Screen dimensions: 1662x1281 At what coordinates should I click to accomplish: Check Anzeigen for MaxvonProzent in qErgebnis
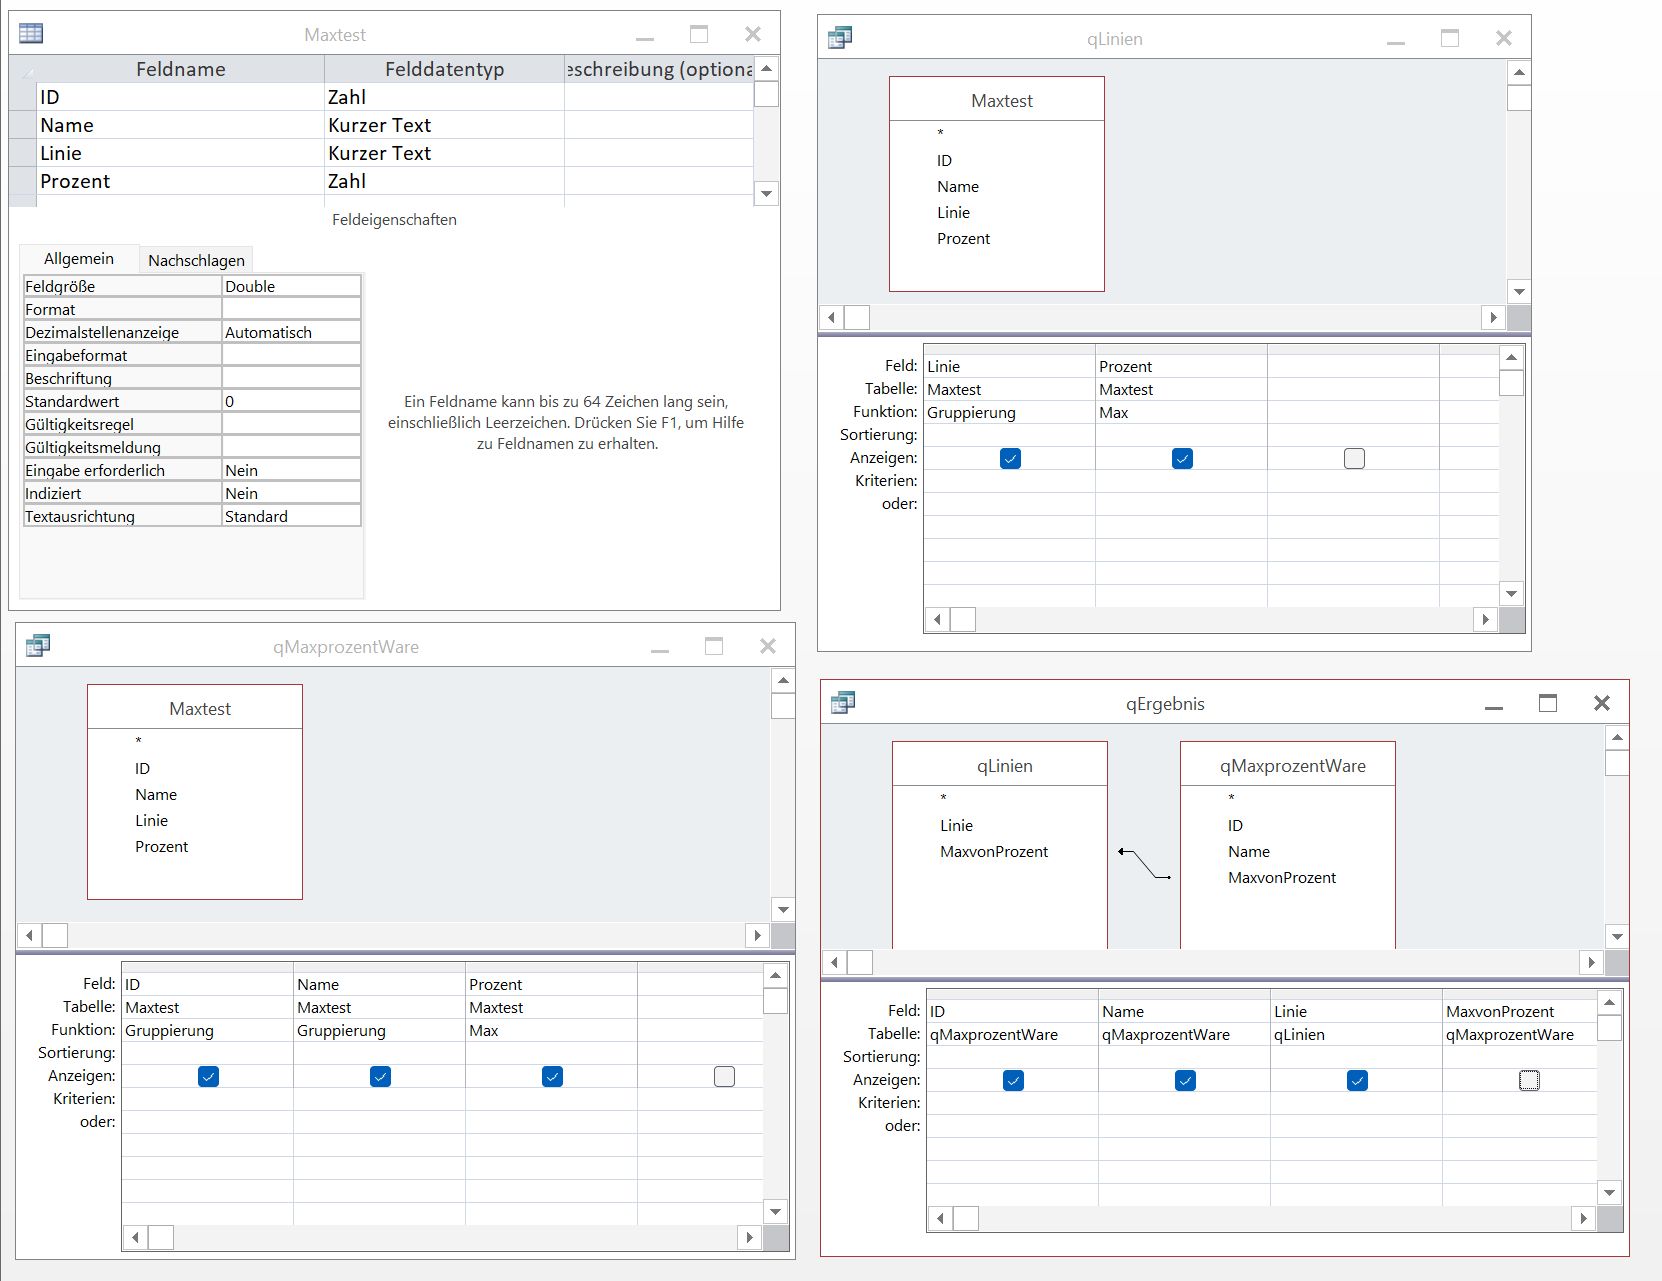pyautogui.click(x=1529, y=1080)
